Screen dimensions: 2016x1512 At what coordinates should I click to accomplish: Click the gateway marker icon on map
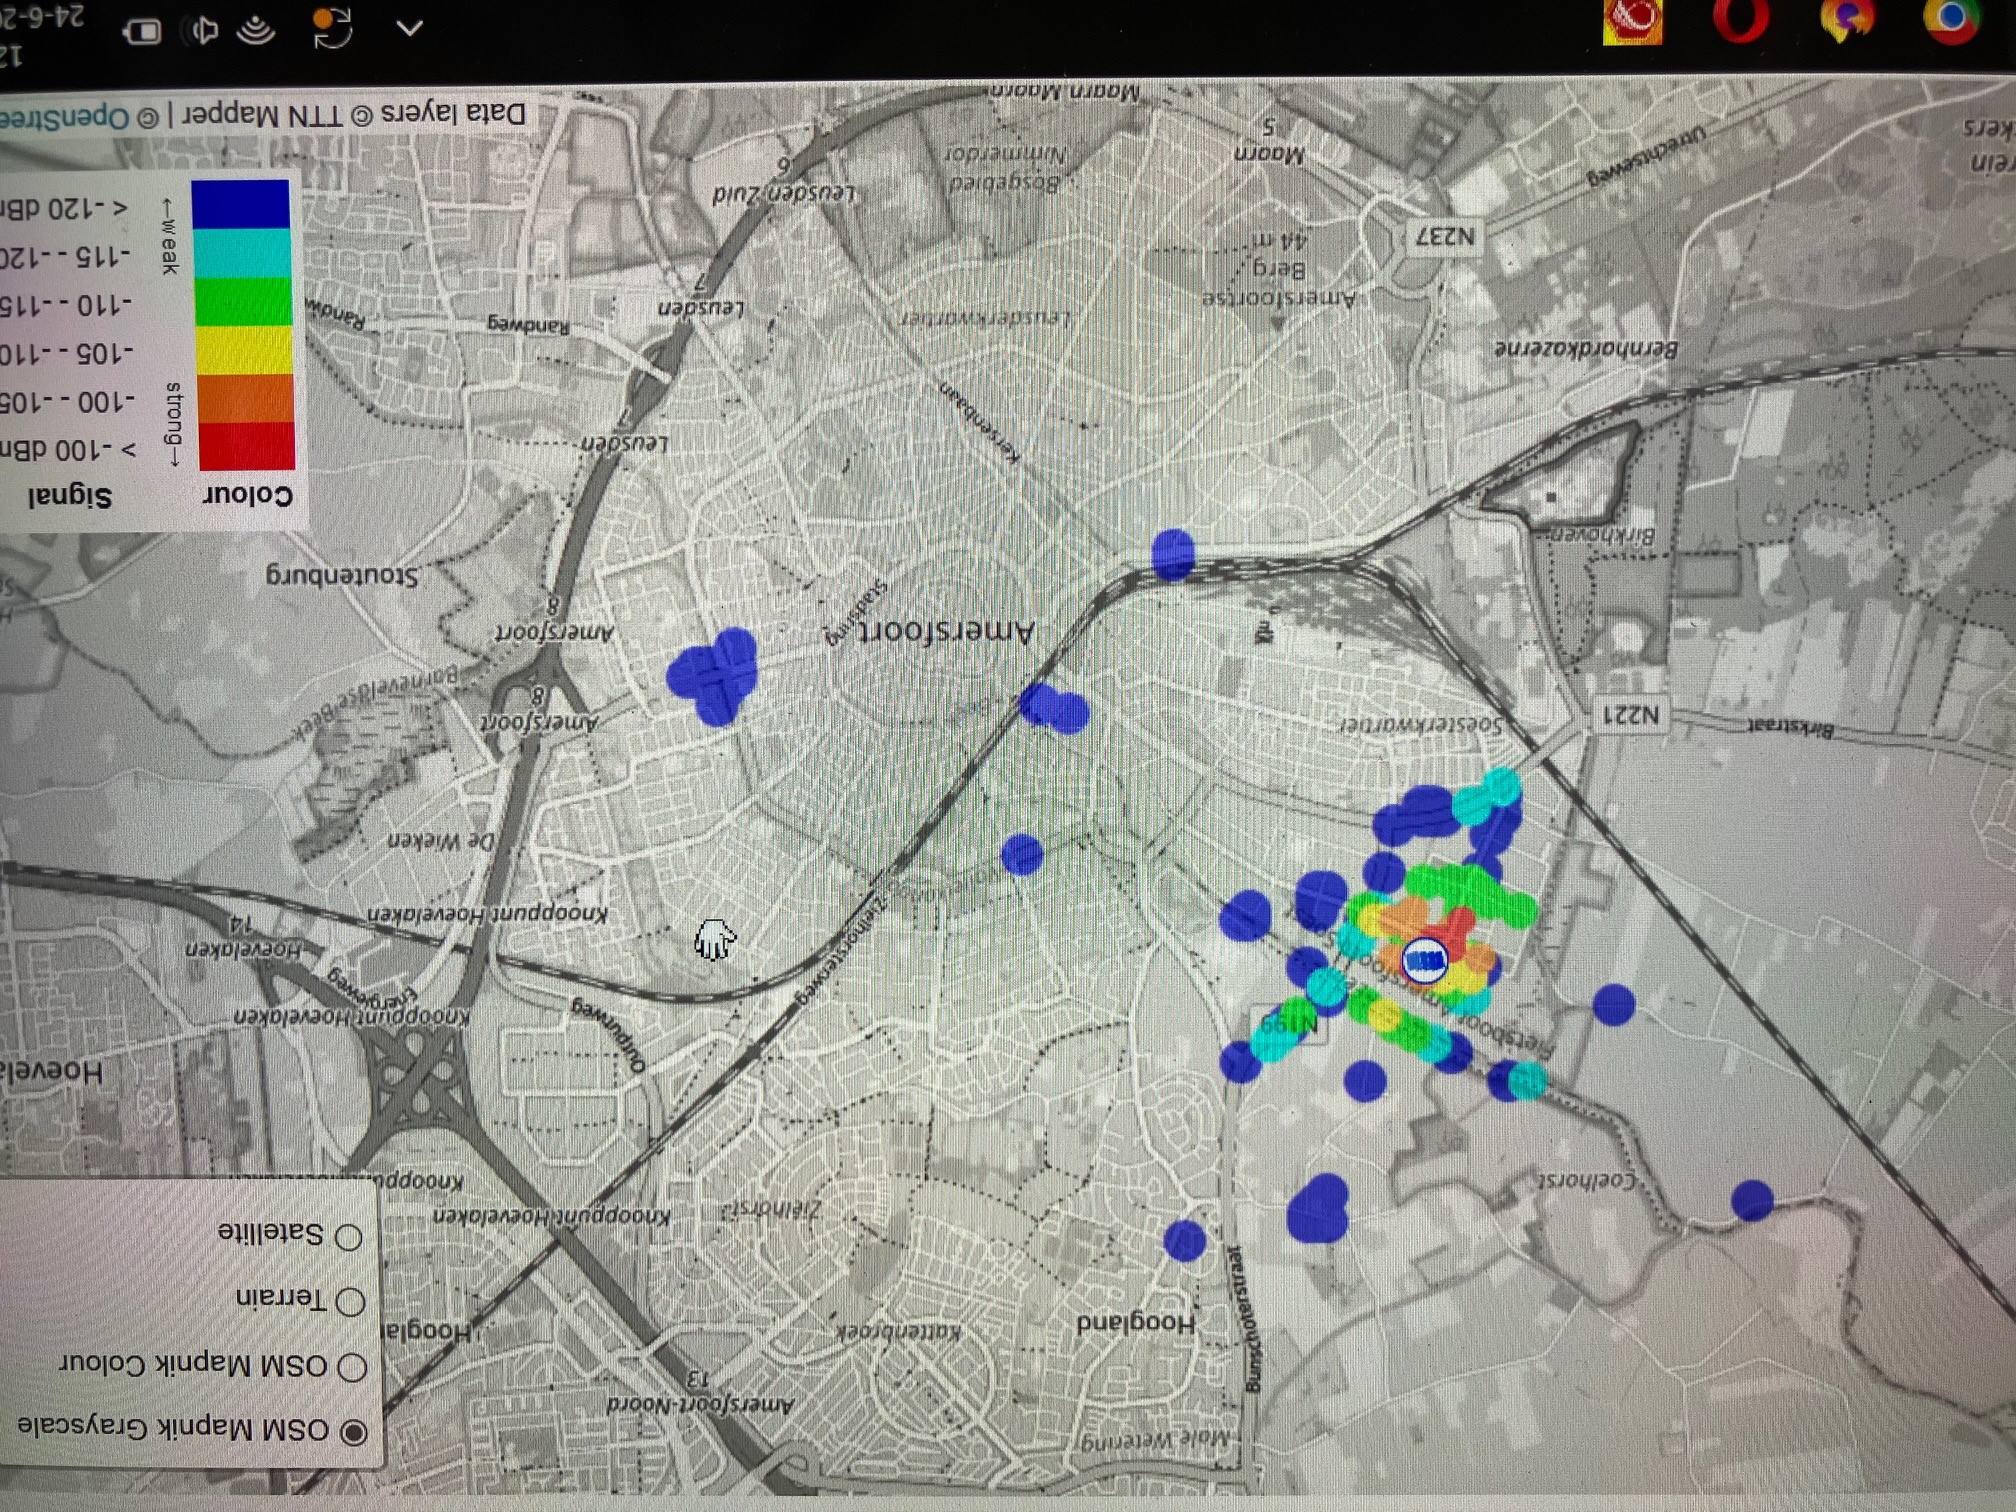[1424, 961]
